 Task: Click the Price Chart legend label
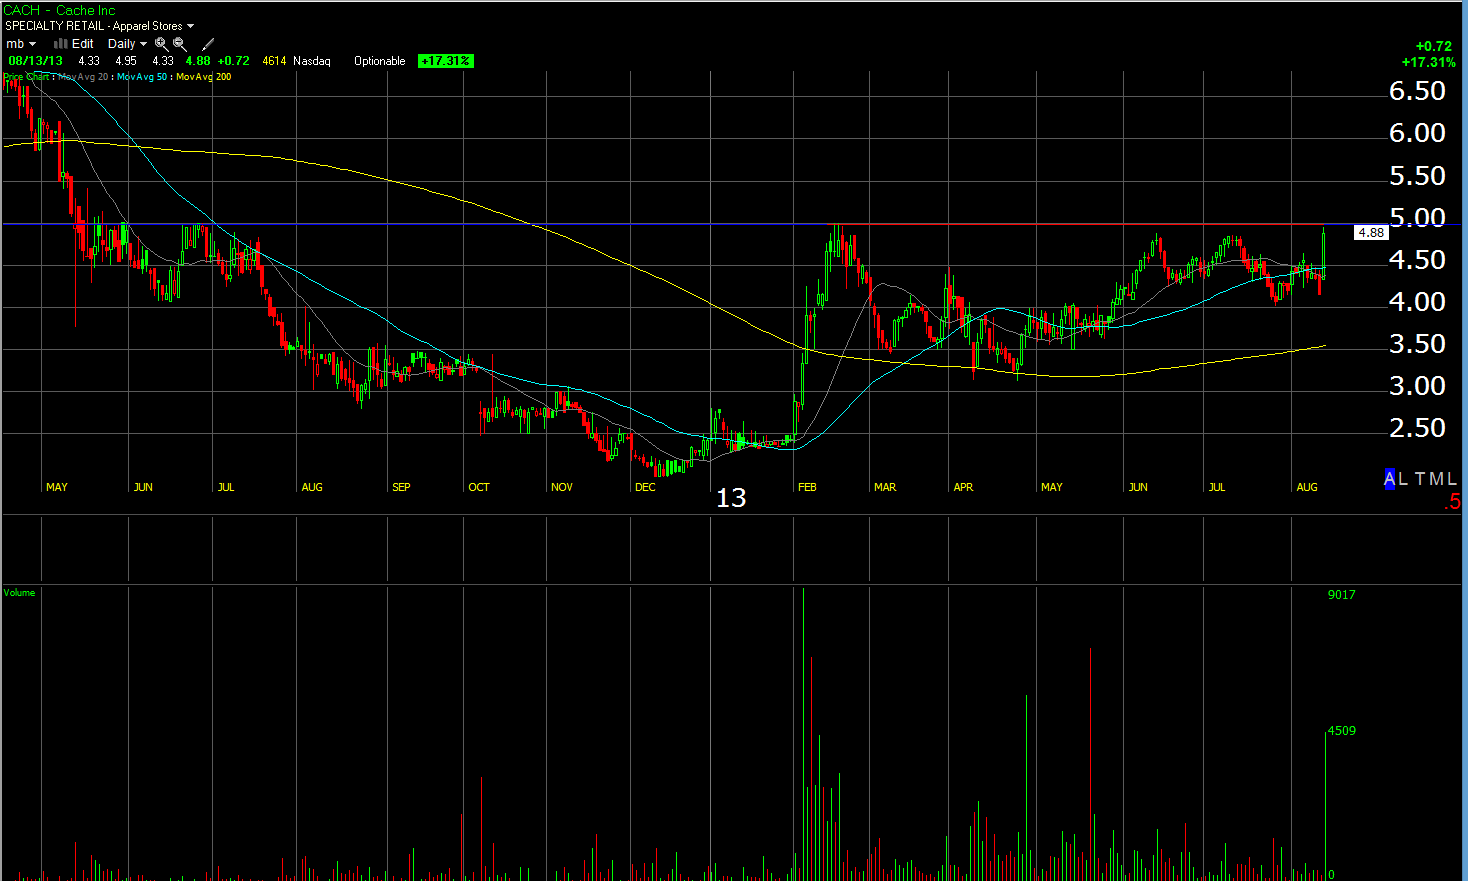[x=26, y=77]
